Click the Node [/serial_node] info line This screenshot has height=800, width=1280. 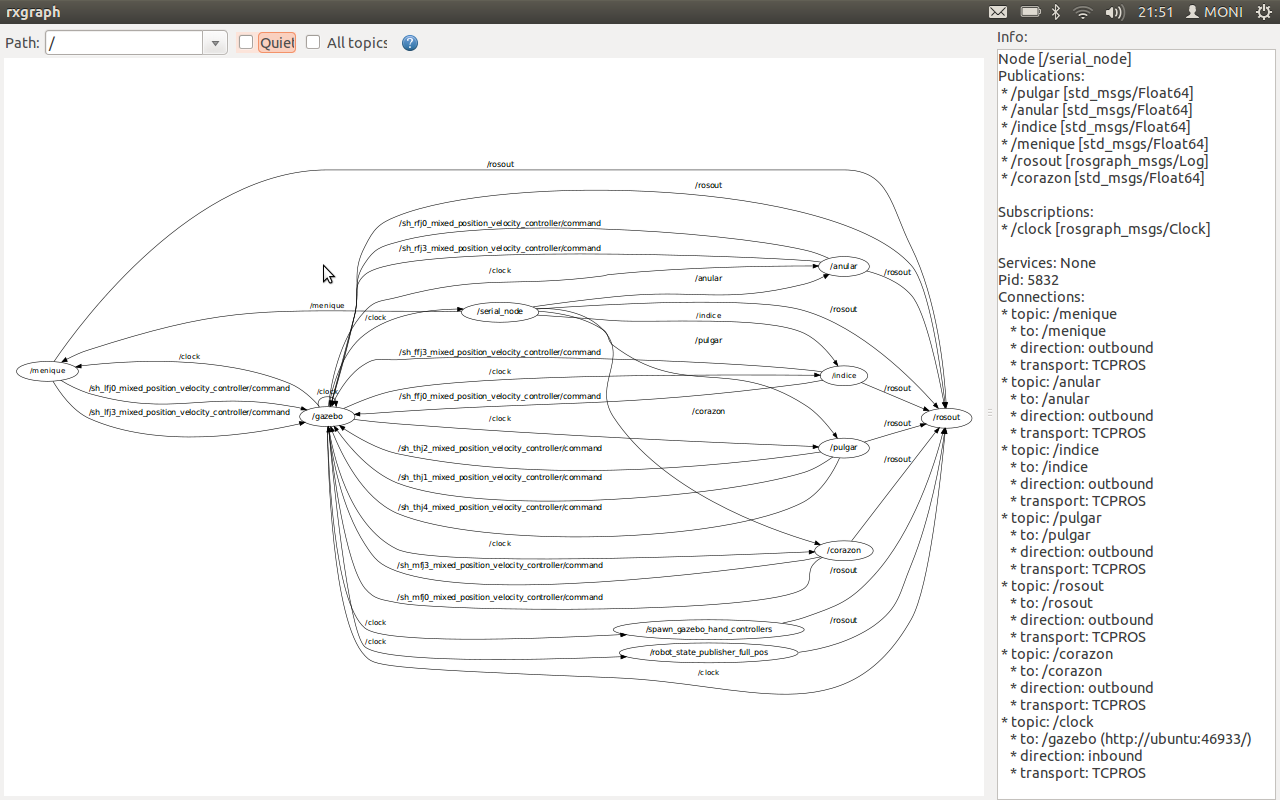(x=1065, y=59)
